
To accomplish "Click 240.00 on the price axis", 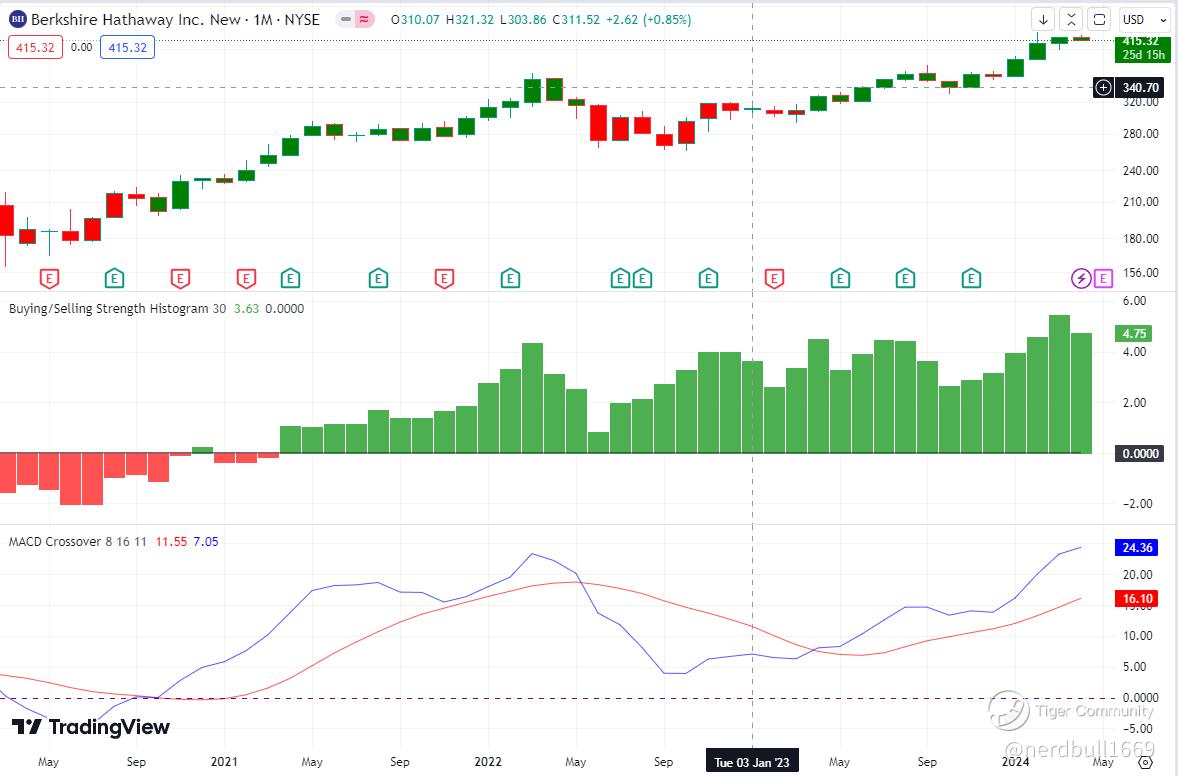I will (1140, 171).
